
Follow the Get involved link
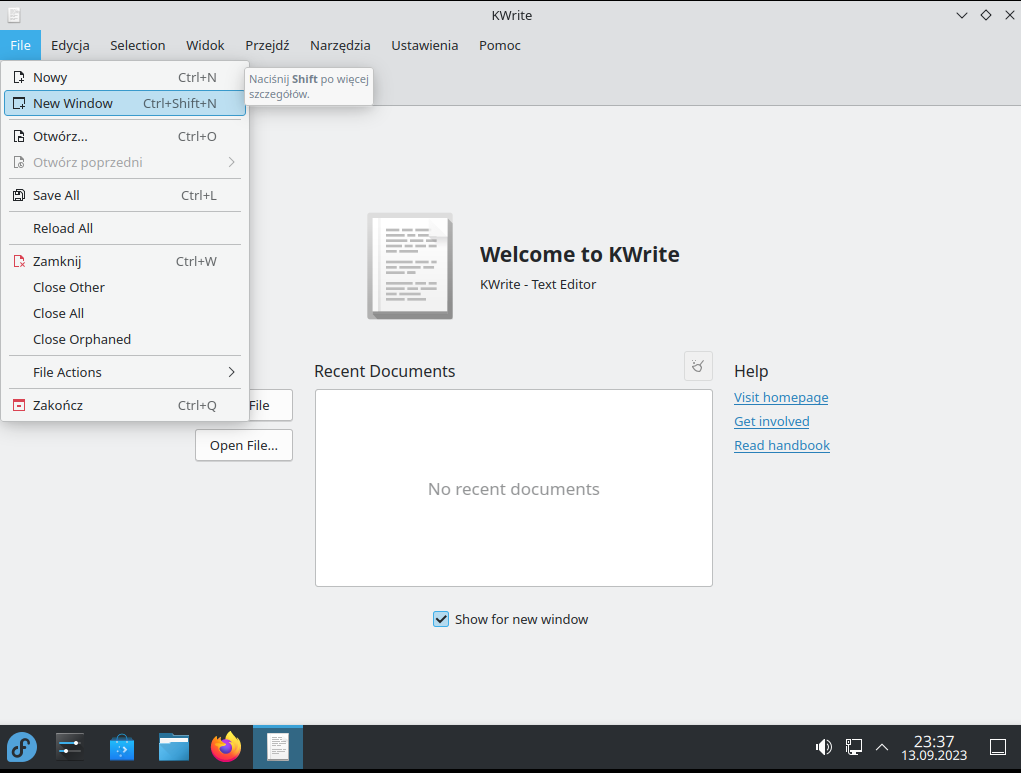pyautogui.click(x=772, y=421)
